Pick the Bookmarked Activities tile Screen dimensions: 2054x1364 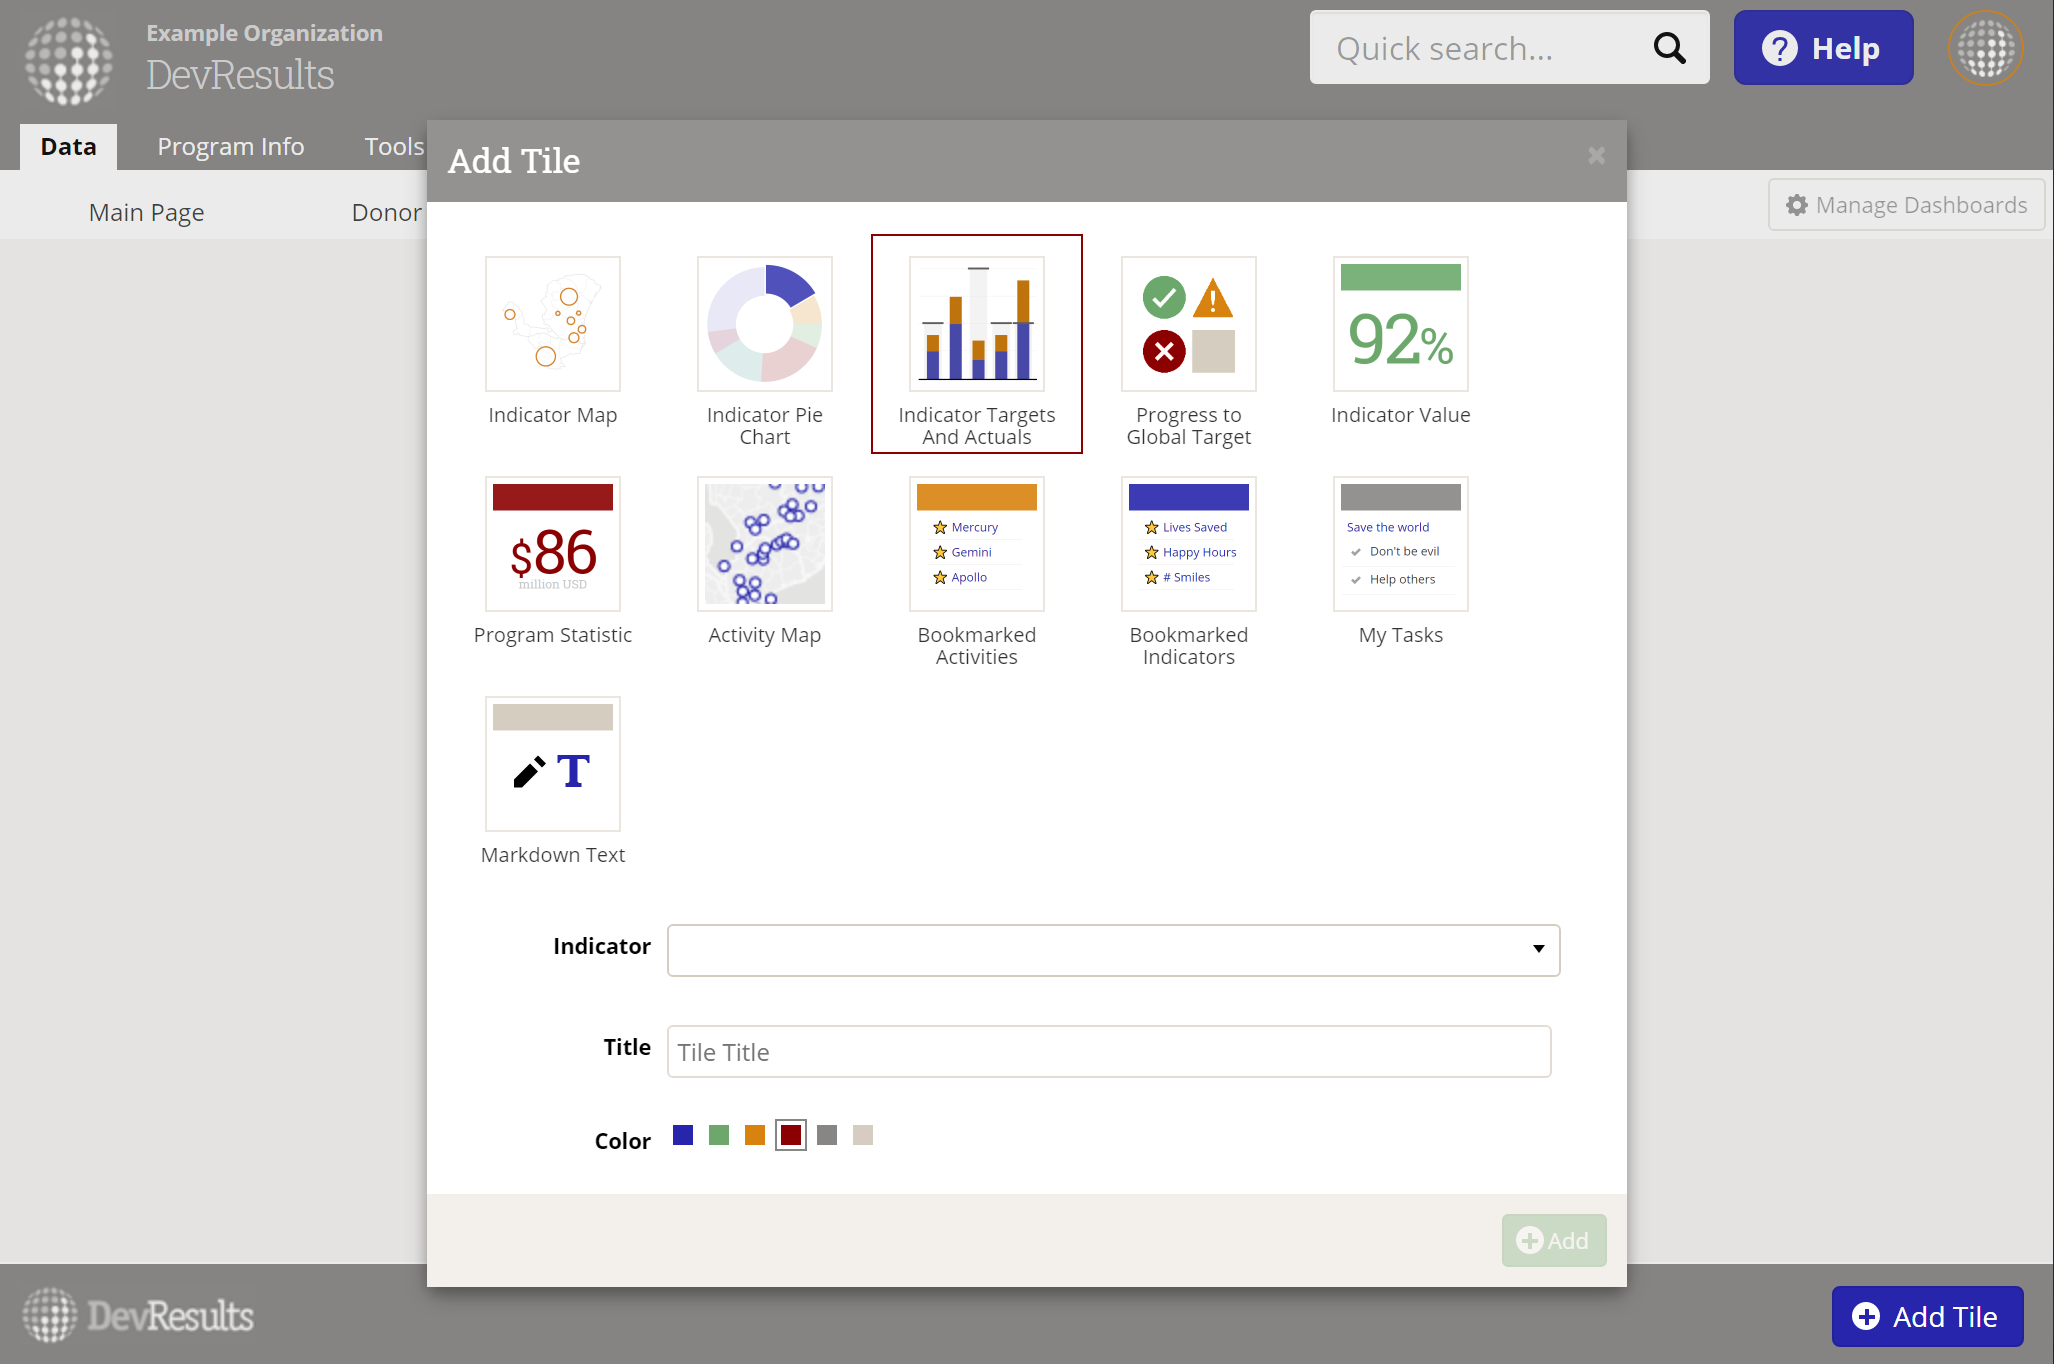pos(976,544)
